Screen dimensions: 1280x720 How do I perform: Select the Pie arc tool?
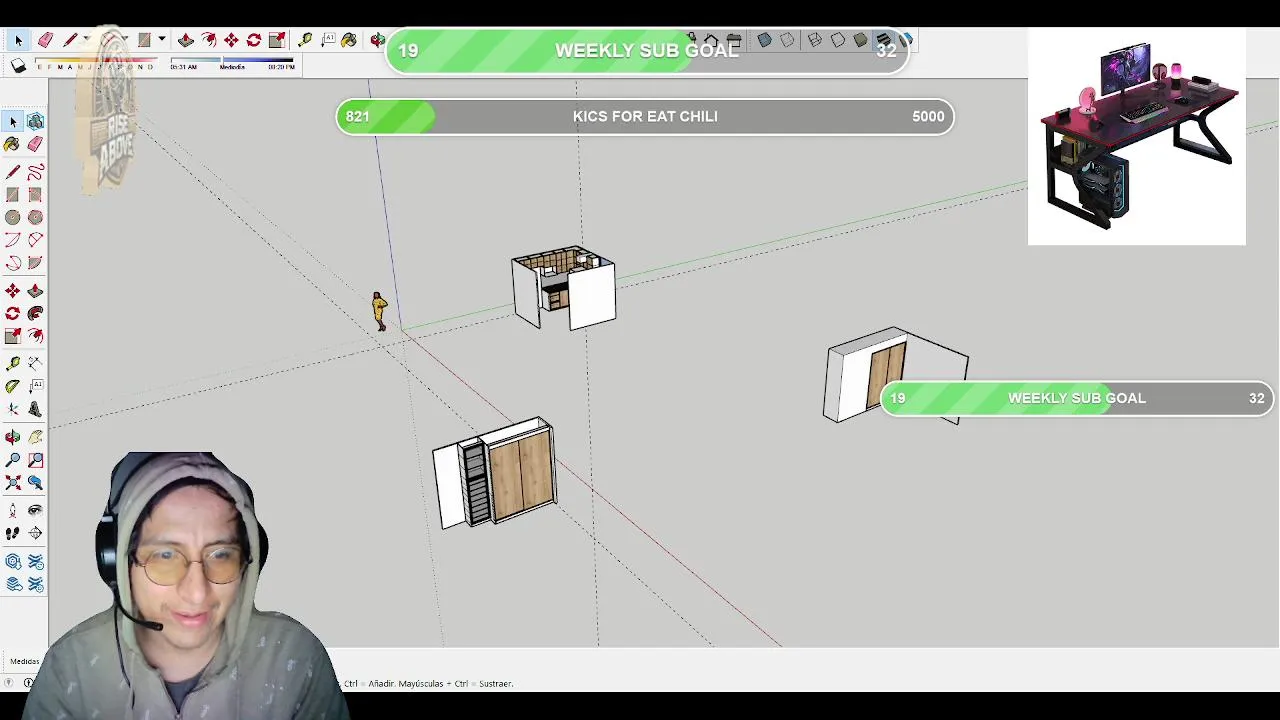[x=35, y=263]
